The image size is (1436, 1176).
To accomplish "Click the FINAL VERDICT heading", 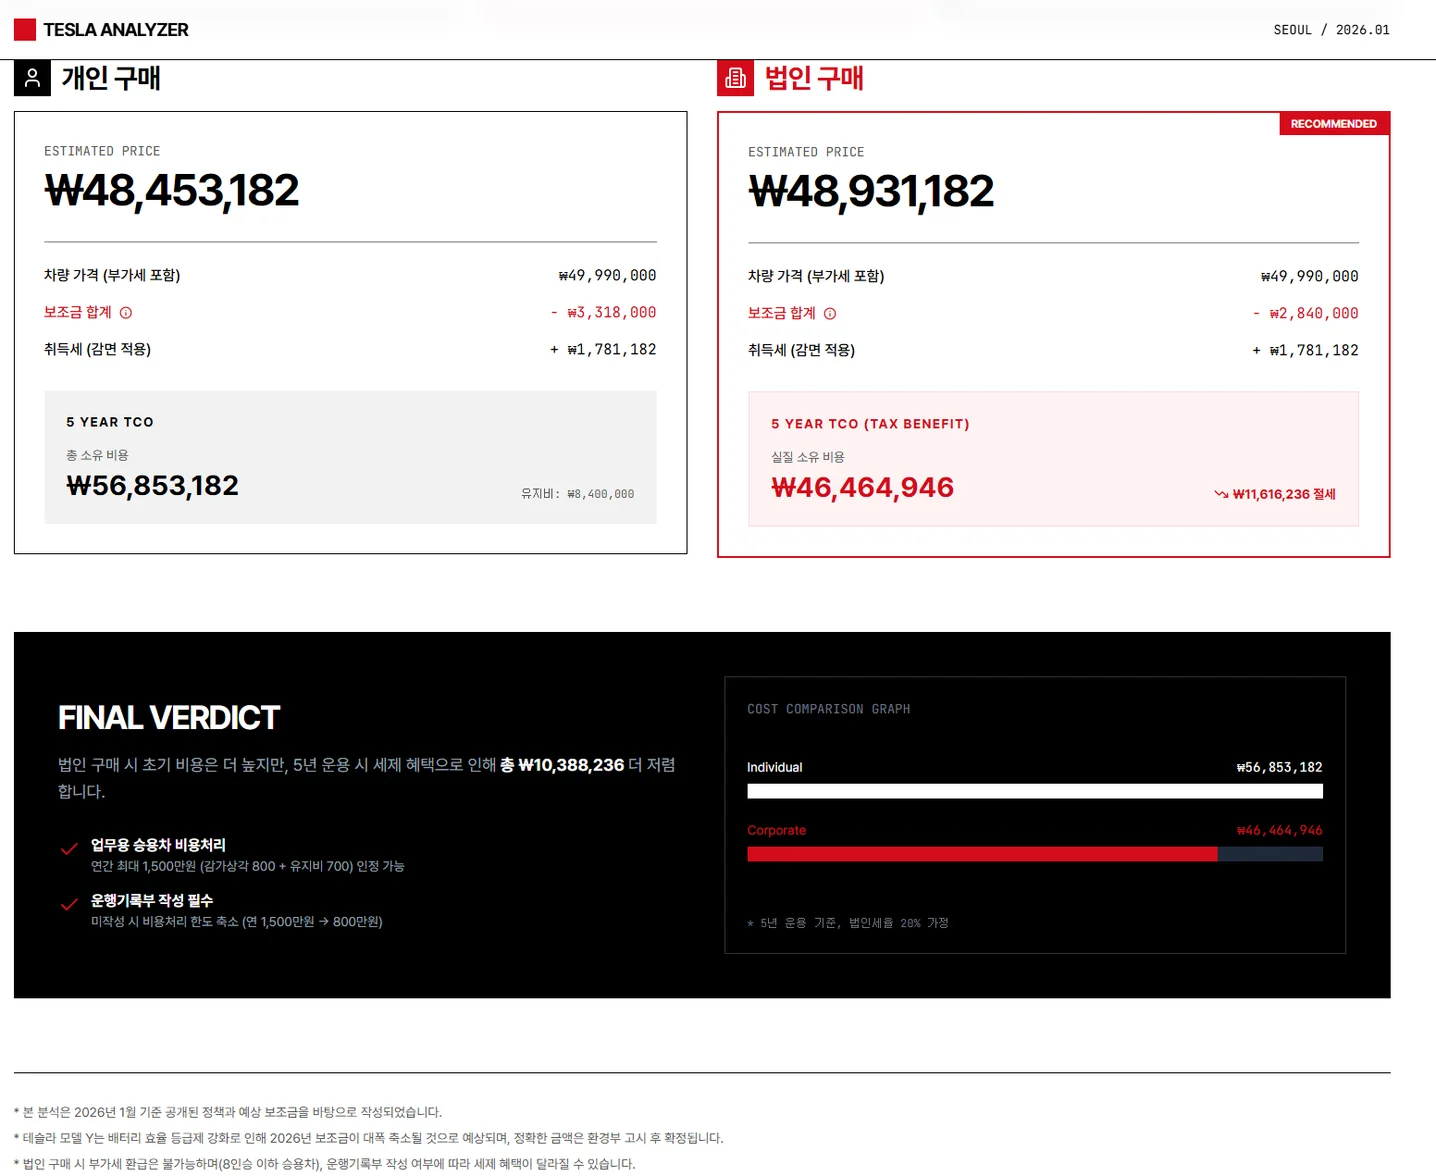I will 169,718.
